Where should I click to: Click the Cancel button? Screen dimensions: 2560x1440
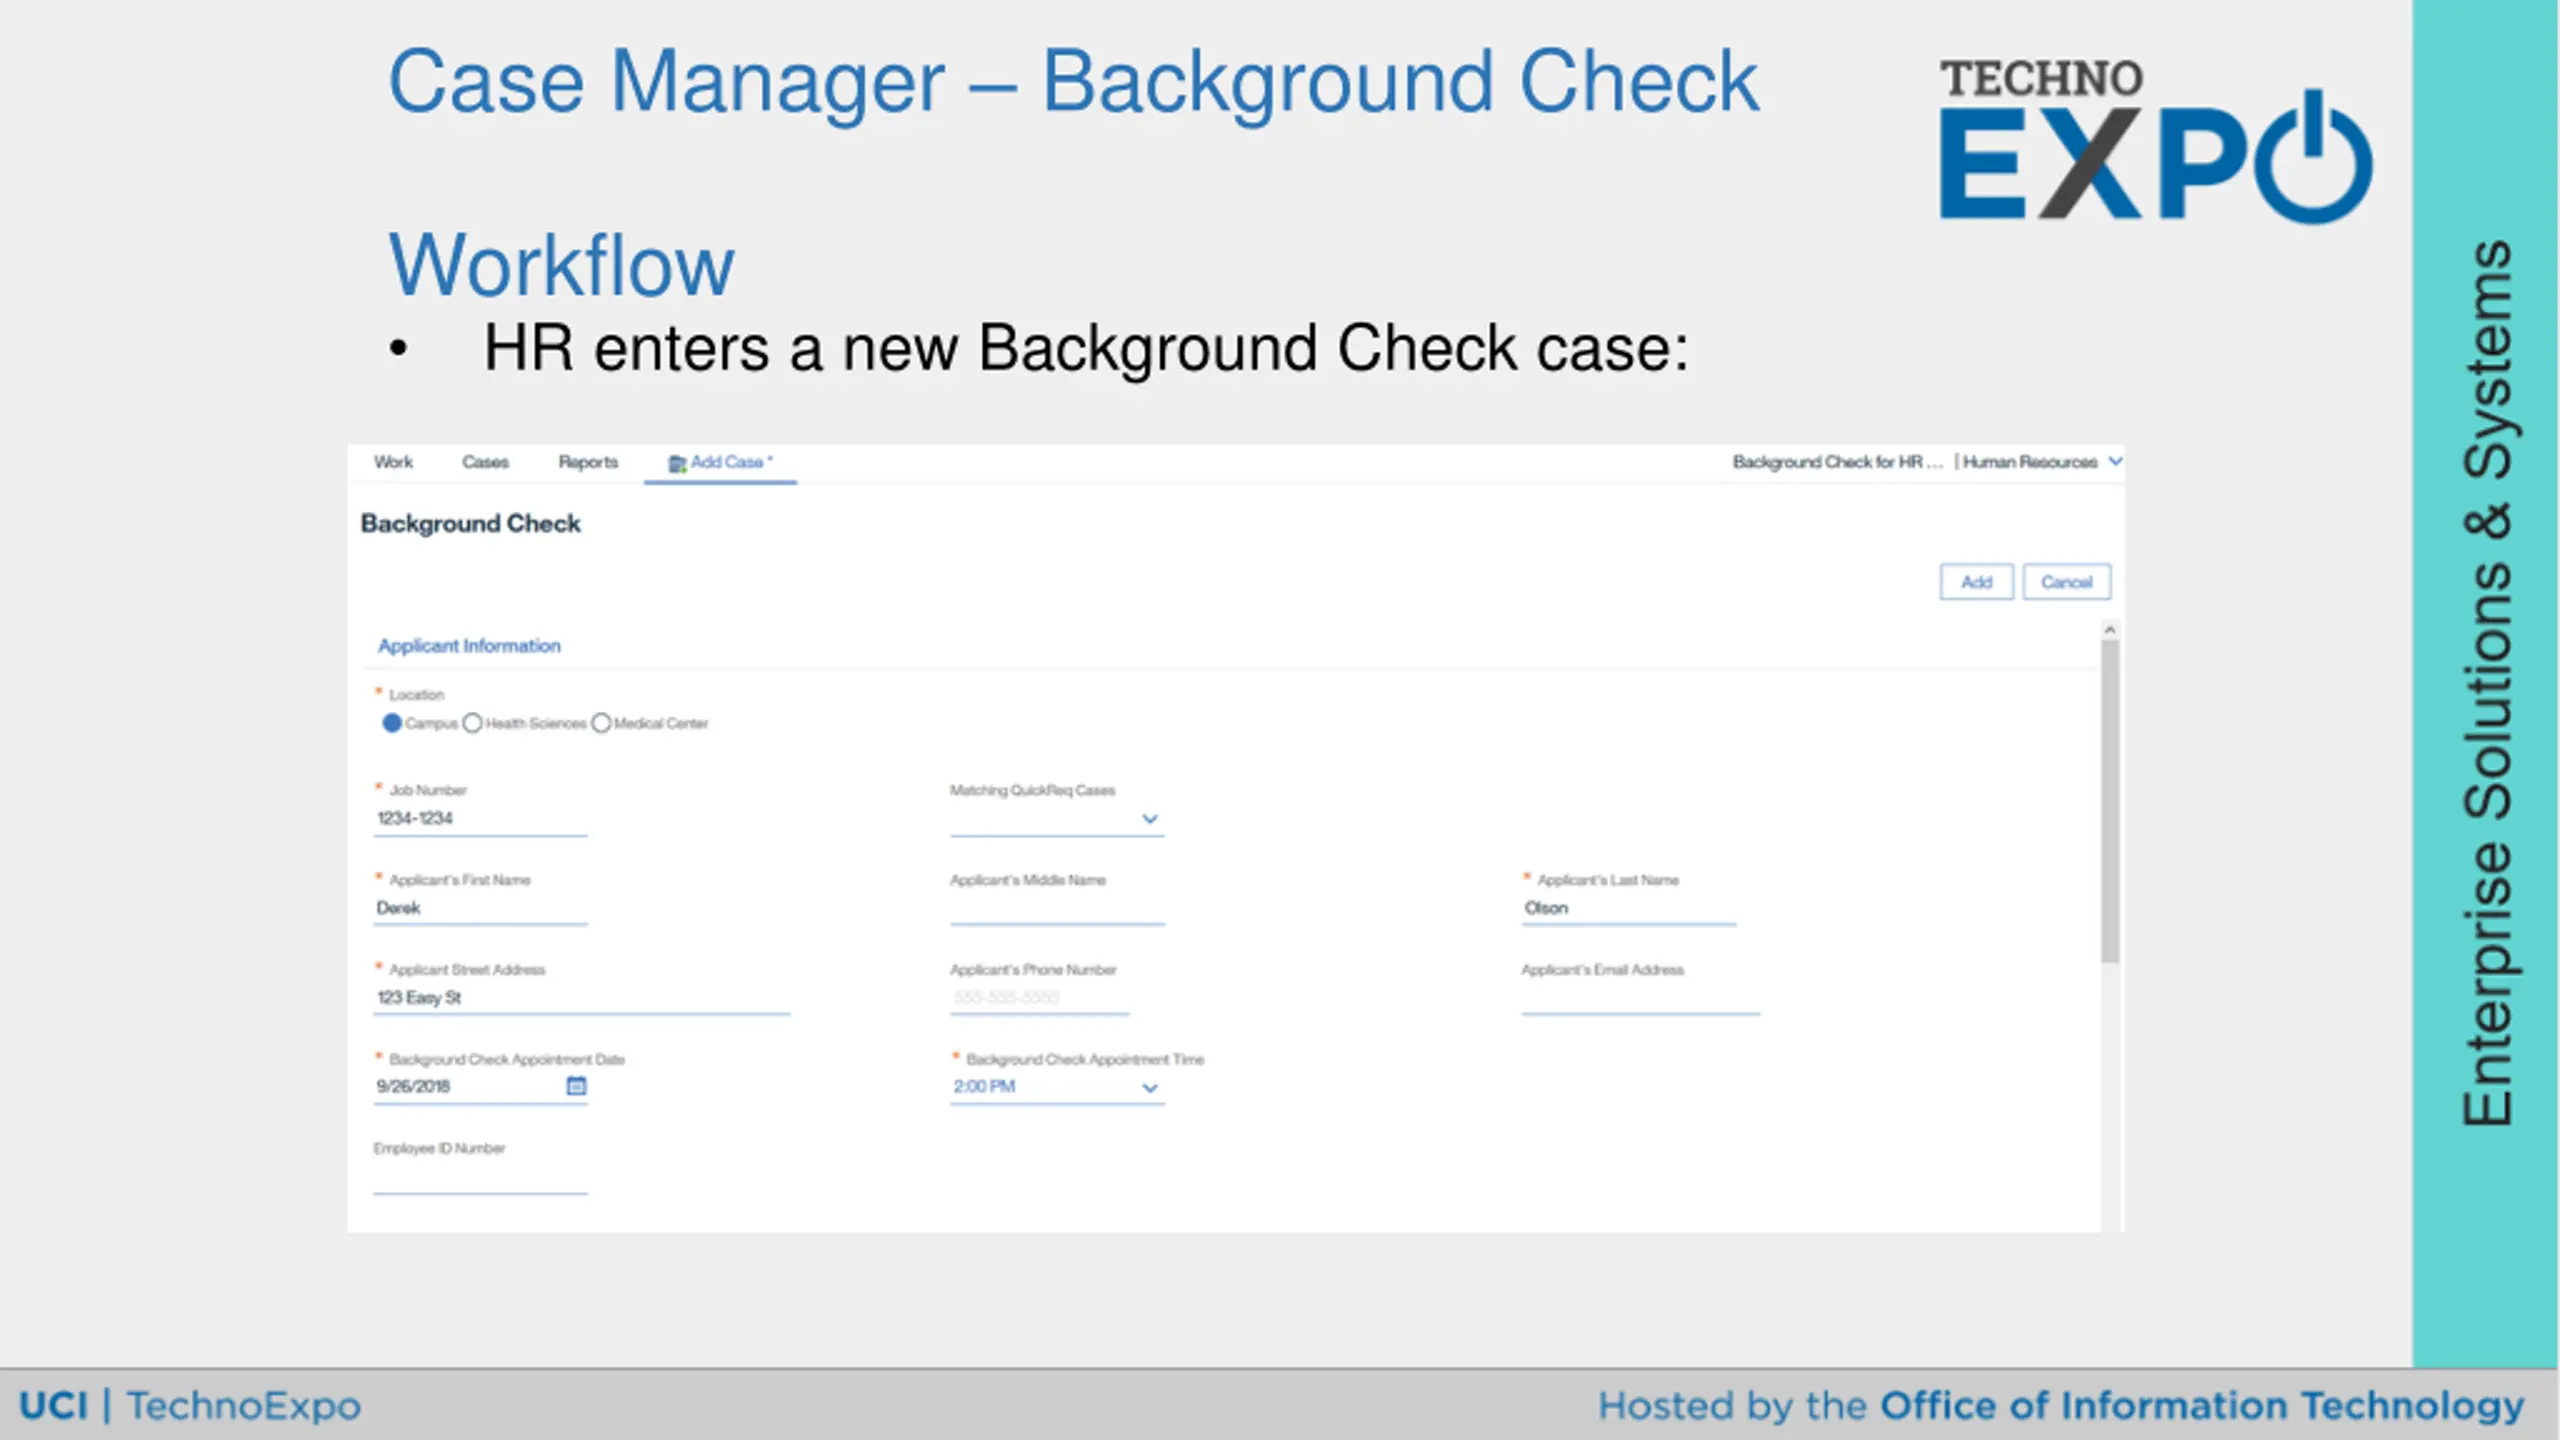[x=2066, y=582]
